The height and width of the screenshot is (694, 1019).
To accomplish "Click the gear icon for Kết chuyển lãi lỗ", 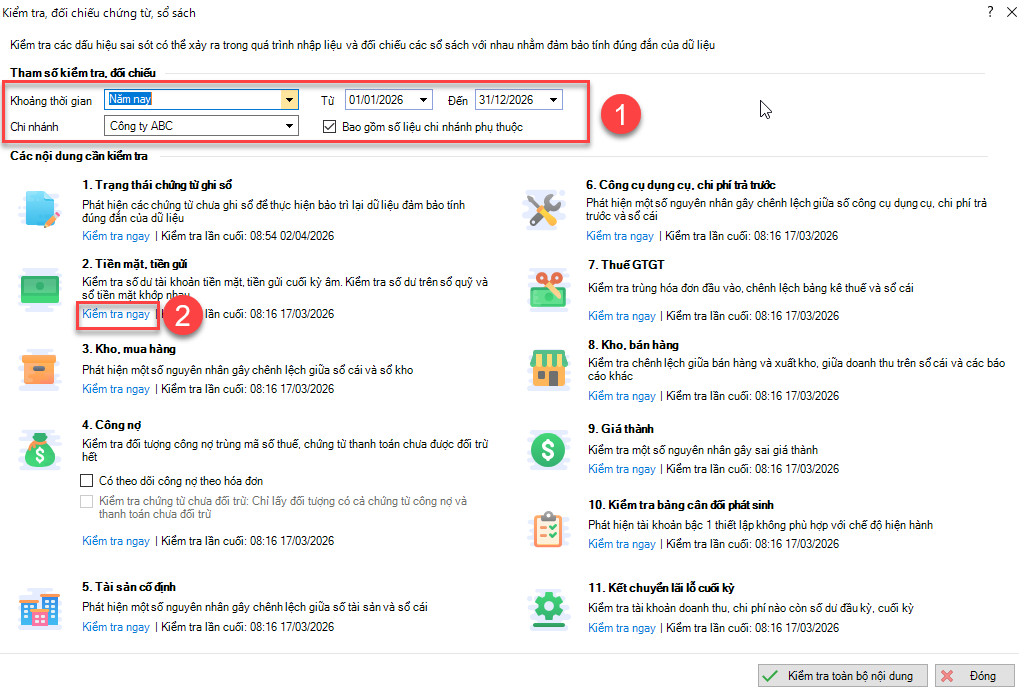I will point(548,609).
